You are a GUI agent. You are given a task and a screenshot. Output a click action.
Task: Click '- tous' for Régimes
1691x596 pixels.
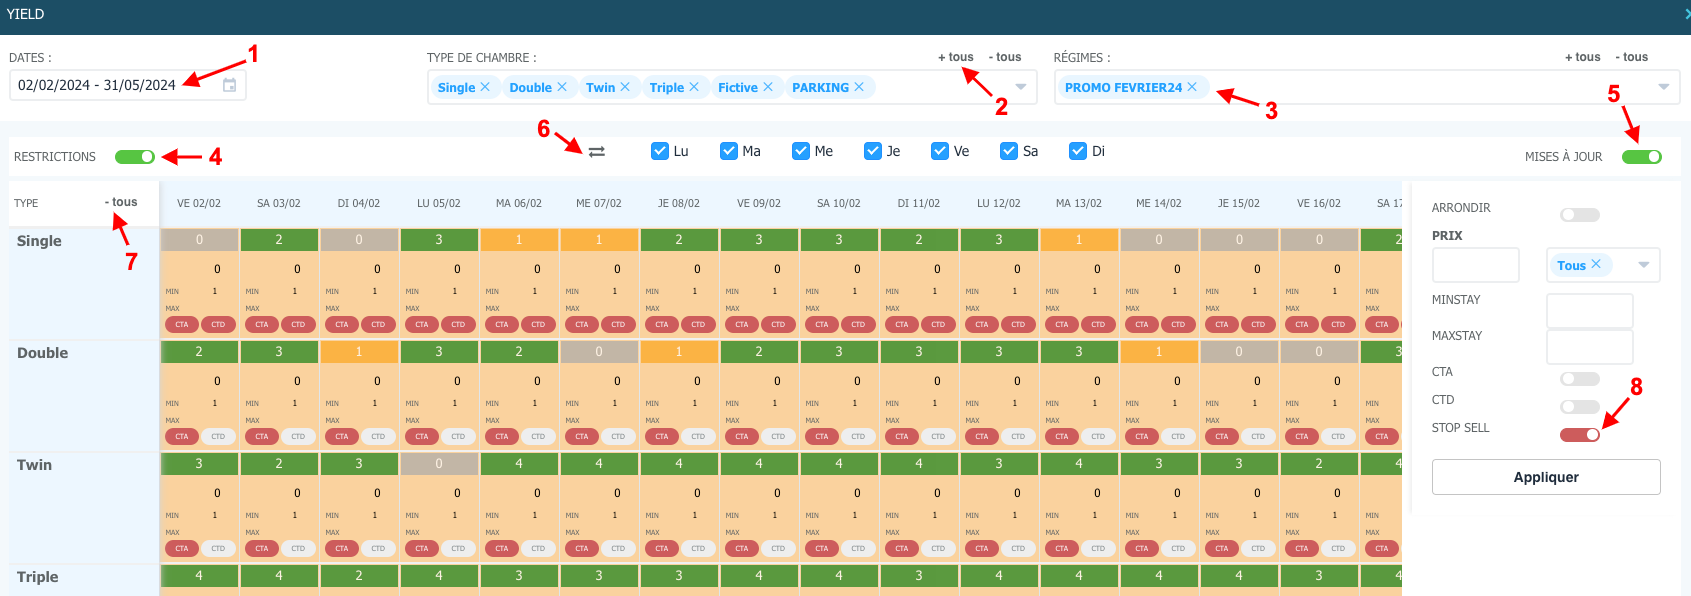click(1632, 57)
